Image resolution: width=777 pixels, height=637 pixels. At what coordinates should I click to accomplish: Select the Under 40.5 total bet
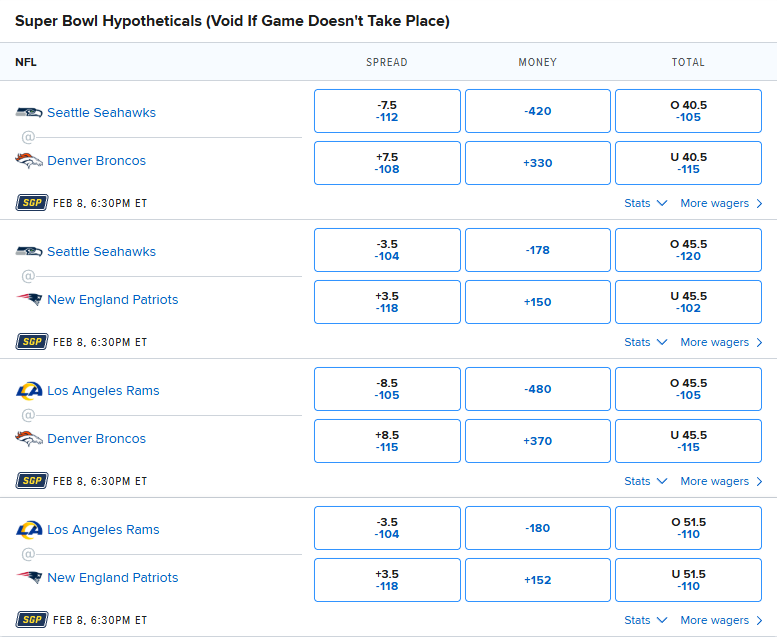tap(688, 163)
